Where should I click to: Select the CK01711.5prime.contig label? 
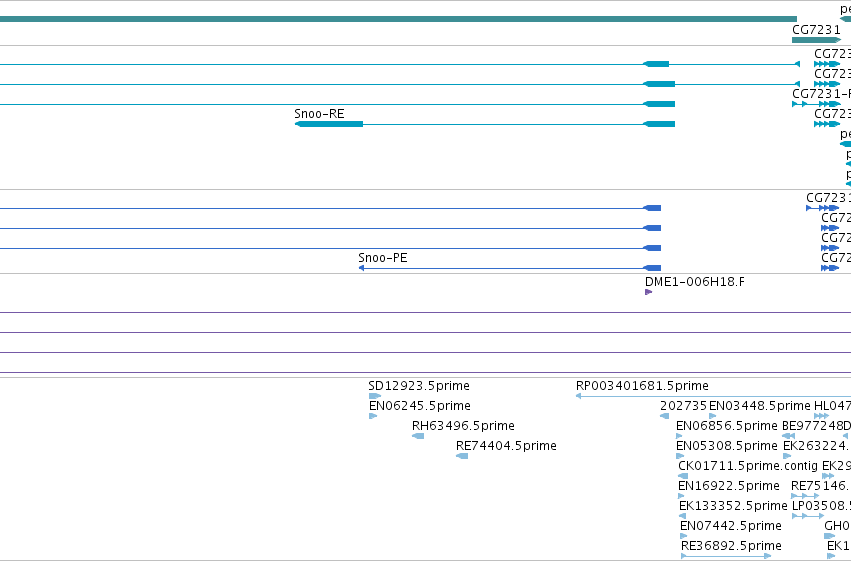(x=748, y=466)
